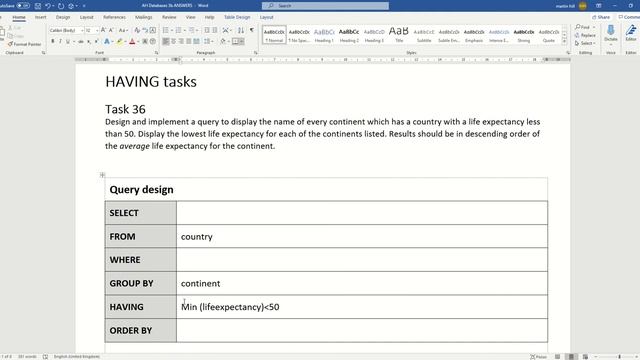The width and height of the screenshot is (640, 360).
Task: Click the Editor icon
Action: point(631,33)
